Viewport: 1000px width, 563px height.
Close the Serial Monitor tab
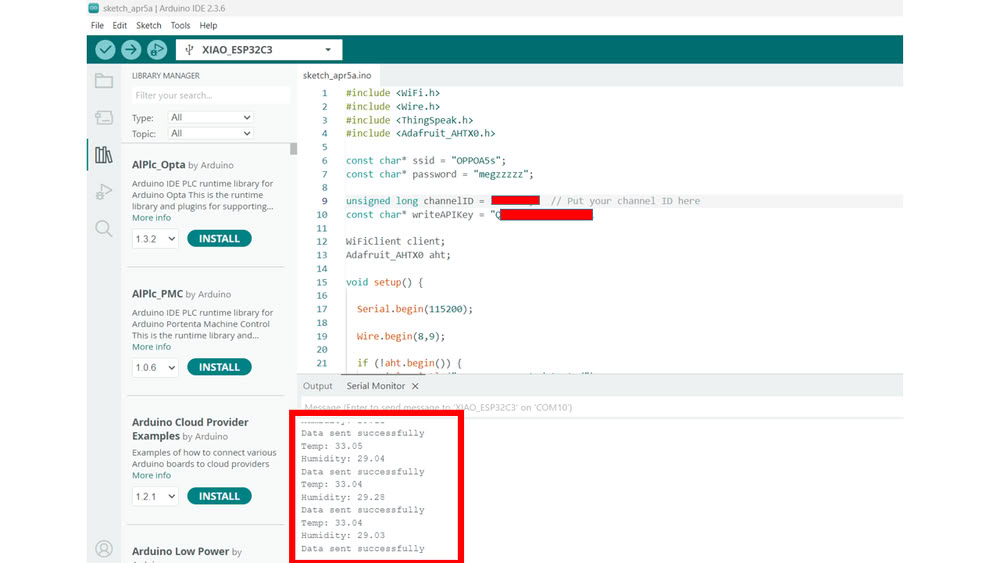[x=415, y=386]
